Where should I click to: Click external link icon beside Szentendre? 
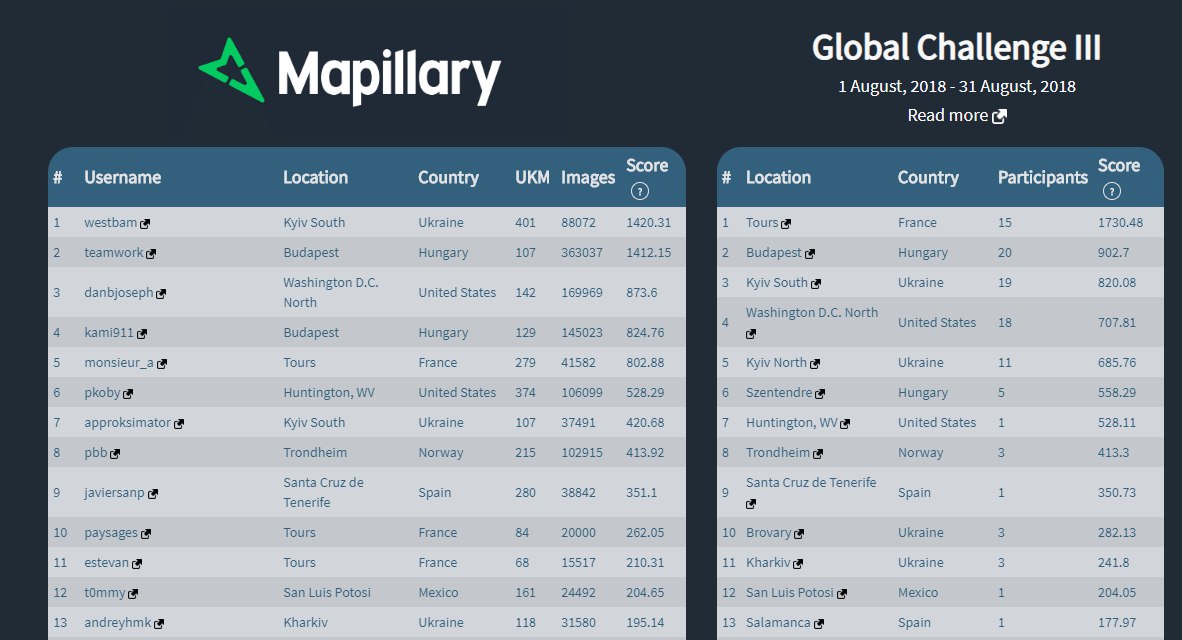click(x=819, y=394)
